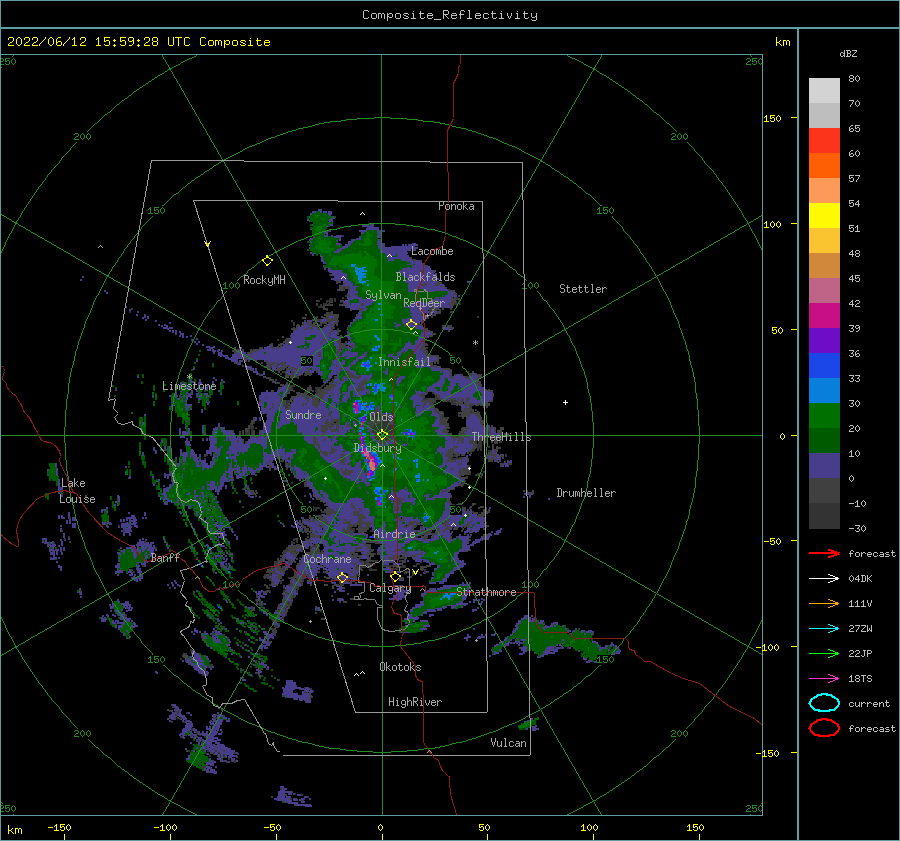Click the white 04DK arrow icon
The width and height of the screenshot is (900, 841).
(x=824, y=579)
